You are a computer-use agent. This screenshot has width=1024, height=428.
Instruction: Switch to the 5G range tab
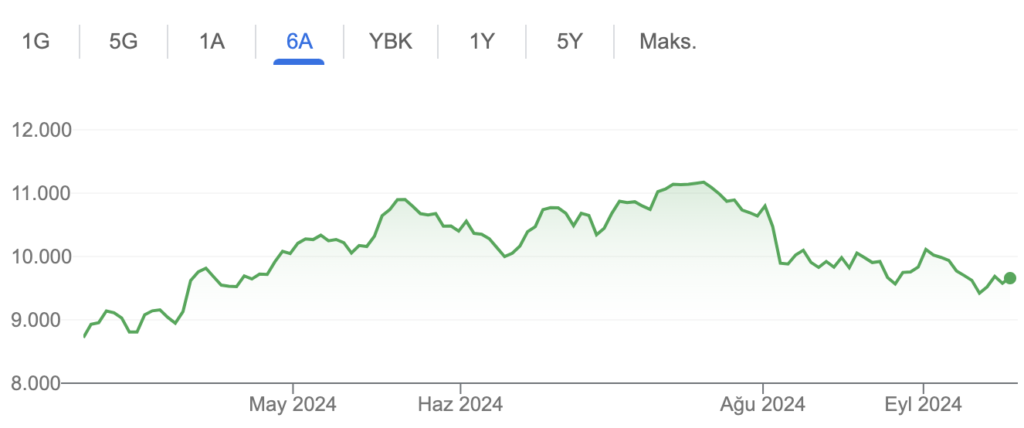[124, 42]
